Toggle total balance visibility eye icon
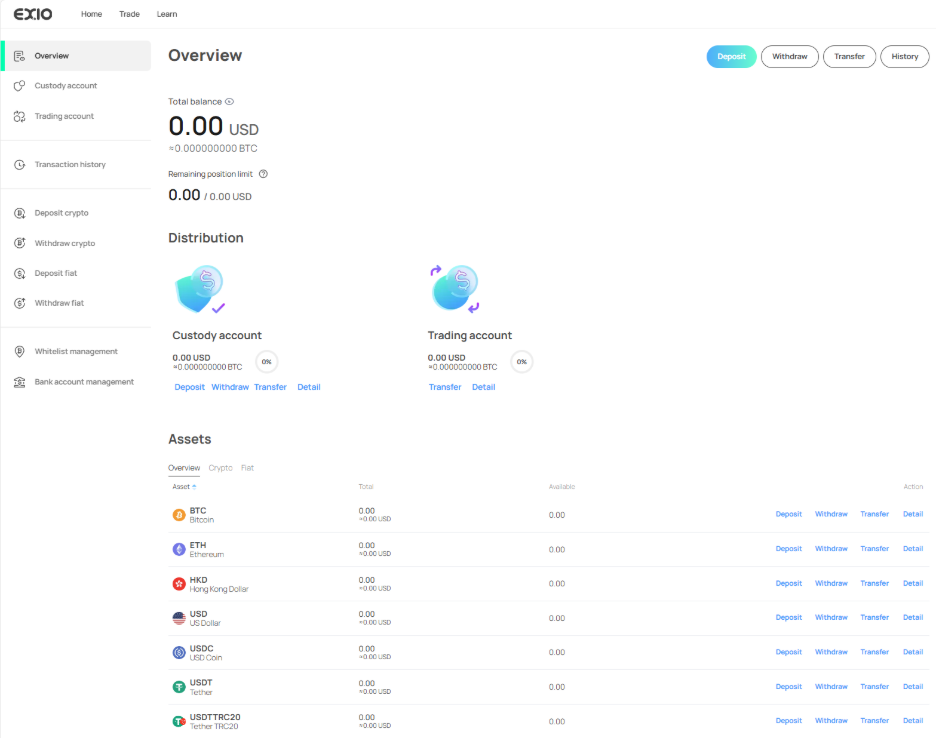 point(229,102)
